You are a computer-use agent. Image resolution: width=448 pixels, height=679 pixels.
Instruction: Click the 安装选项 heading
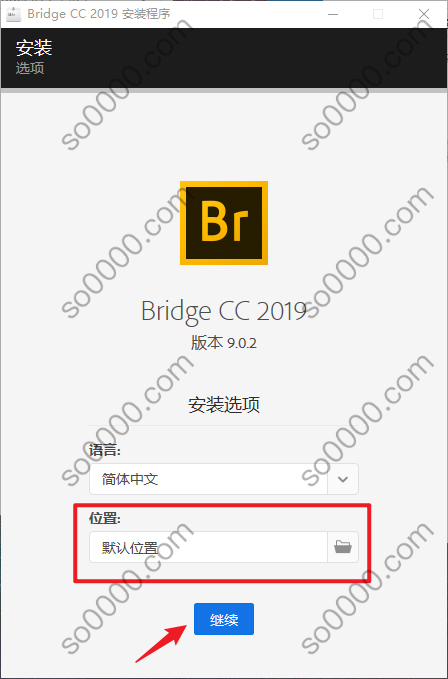(224, 405)
